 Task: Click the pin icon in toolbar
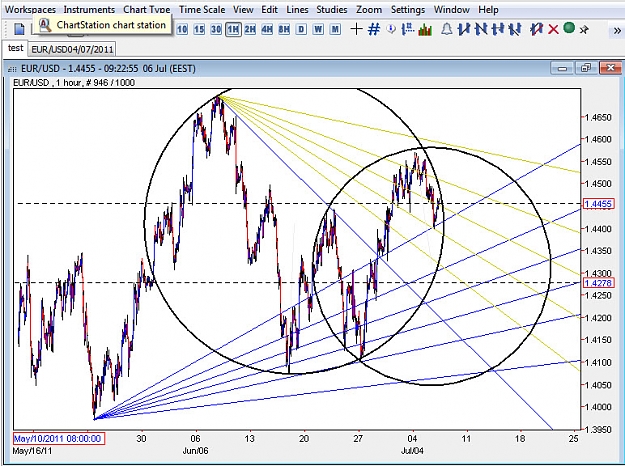(x=584, y=29)
